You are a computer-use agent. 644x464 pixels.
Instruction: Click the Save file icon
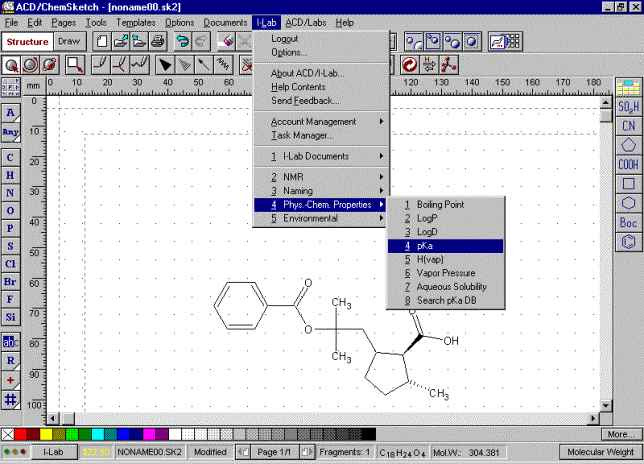coord(139,41)
